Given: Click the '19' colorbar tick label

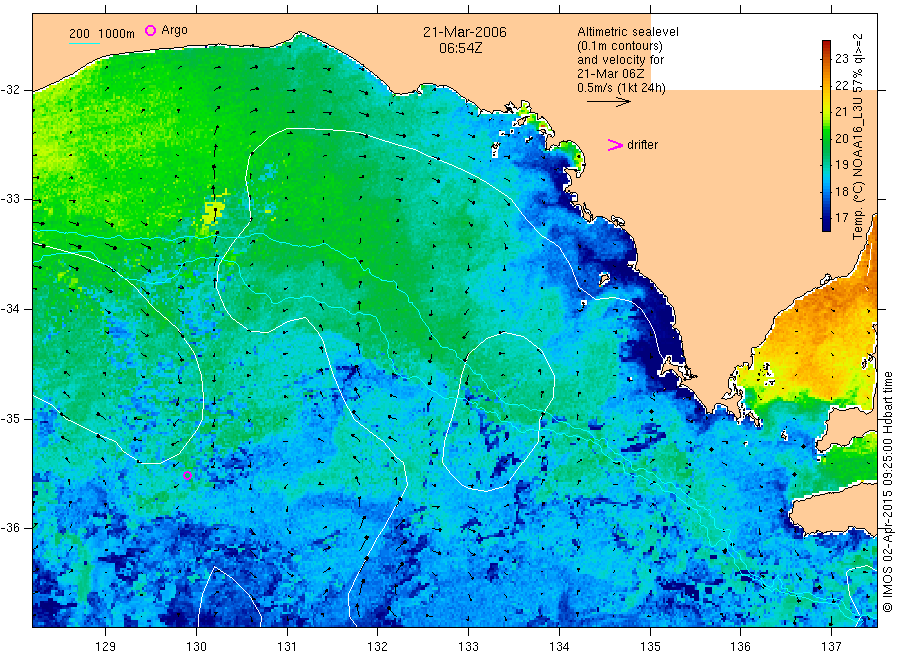Looking at the screenshot, I should [x=841, y=165].
